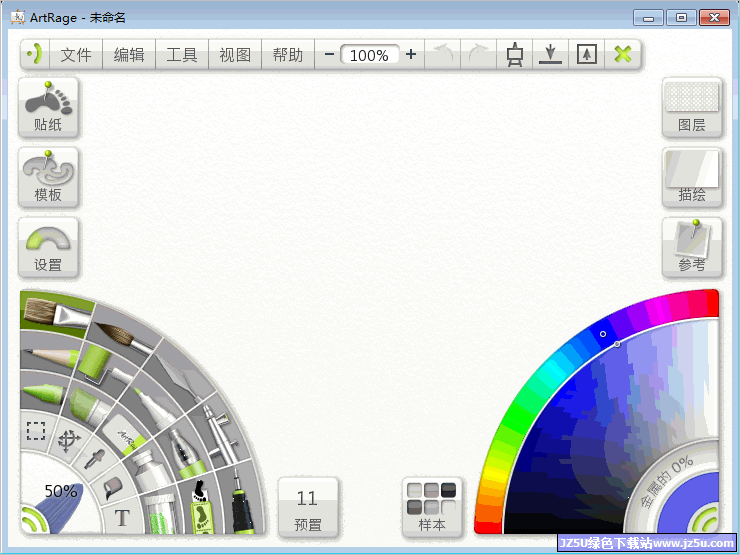Select the Transform arrows tool
Image resolution: width=740 pixels, height=555 pixels.
(69, 442)
